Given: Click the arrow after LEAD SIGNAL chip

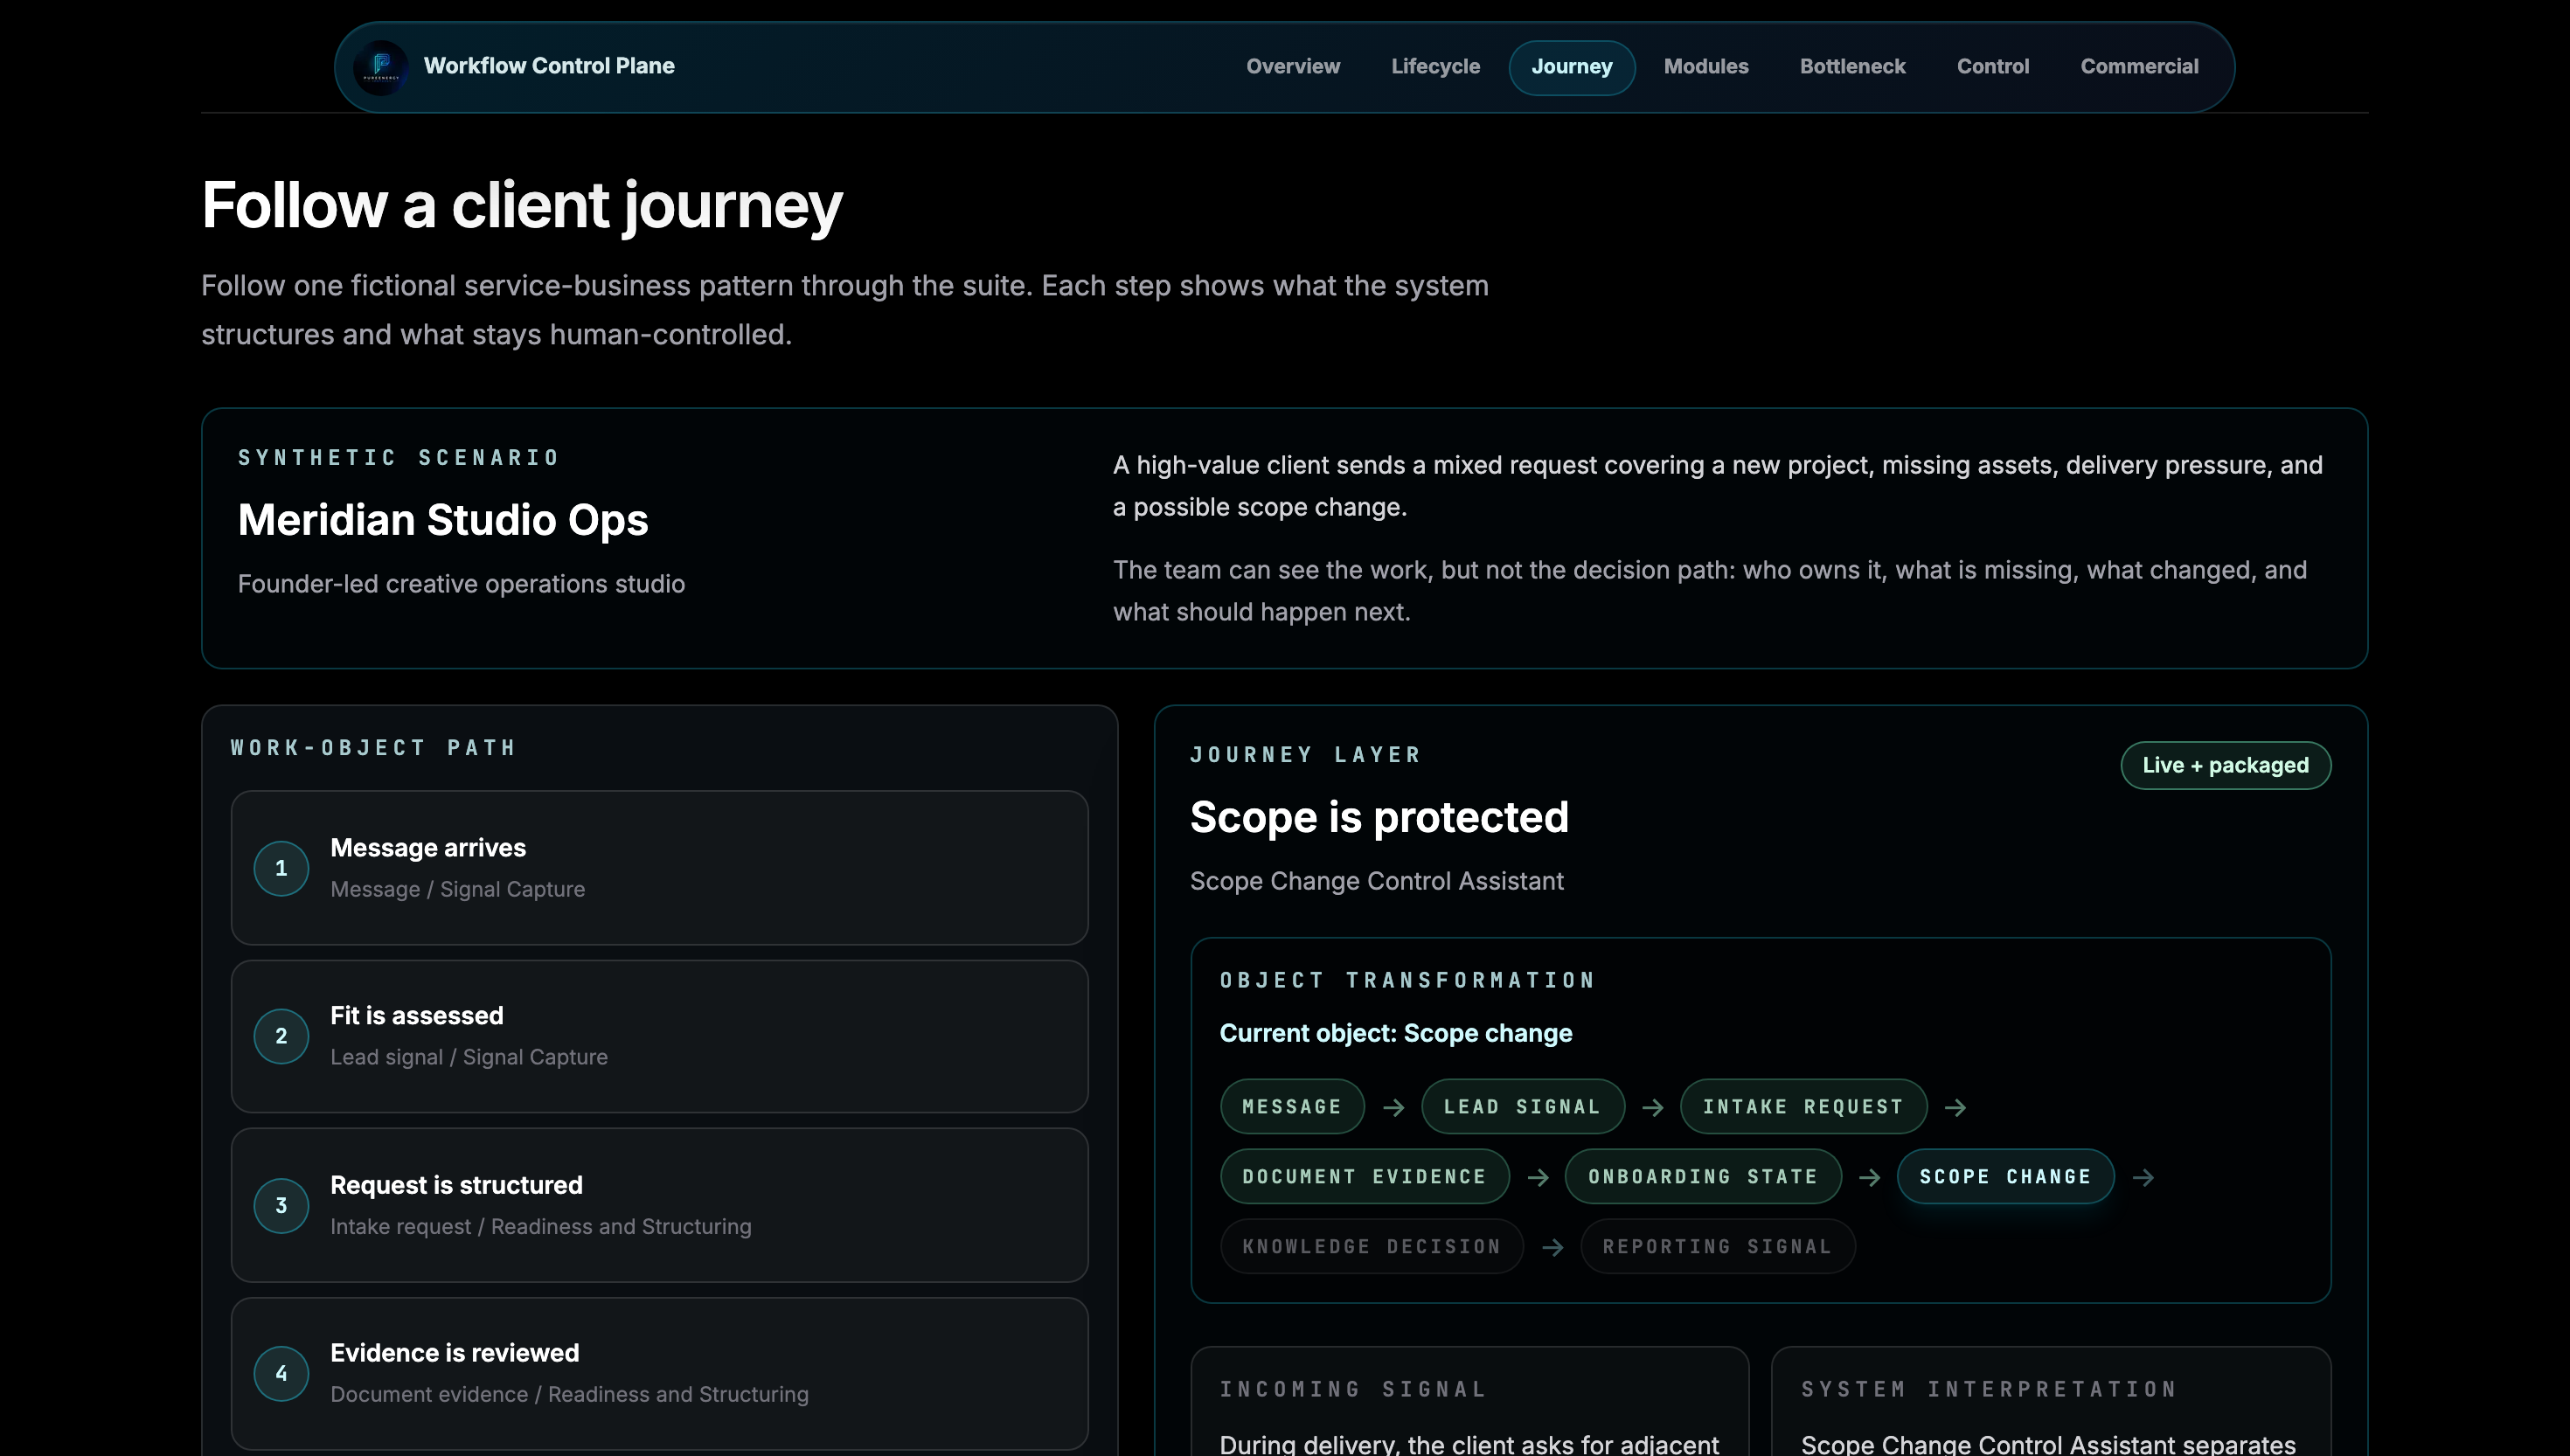Looking at the screenshot, I should pyautogui.click(x=1653, y=1107).
